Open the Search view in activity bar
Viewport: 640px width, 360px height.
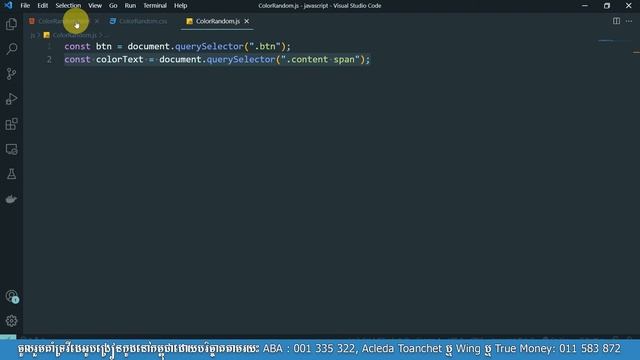(11, 49)
